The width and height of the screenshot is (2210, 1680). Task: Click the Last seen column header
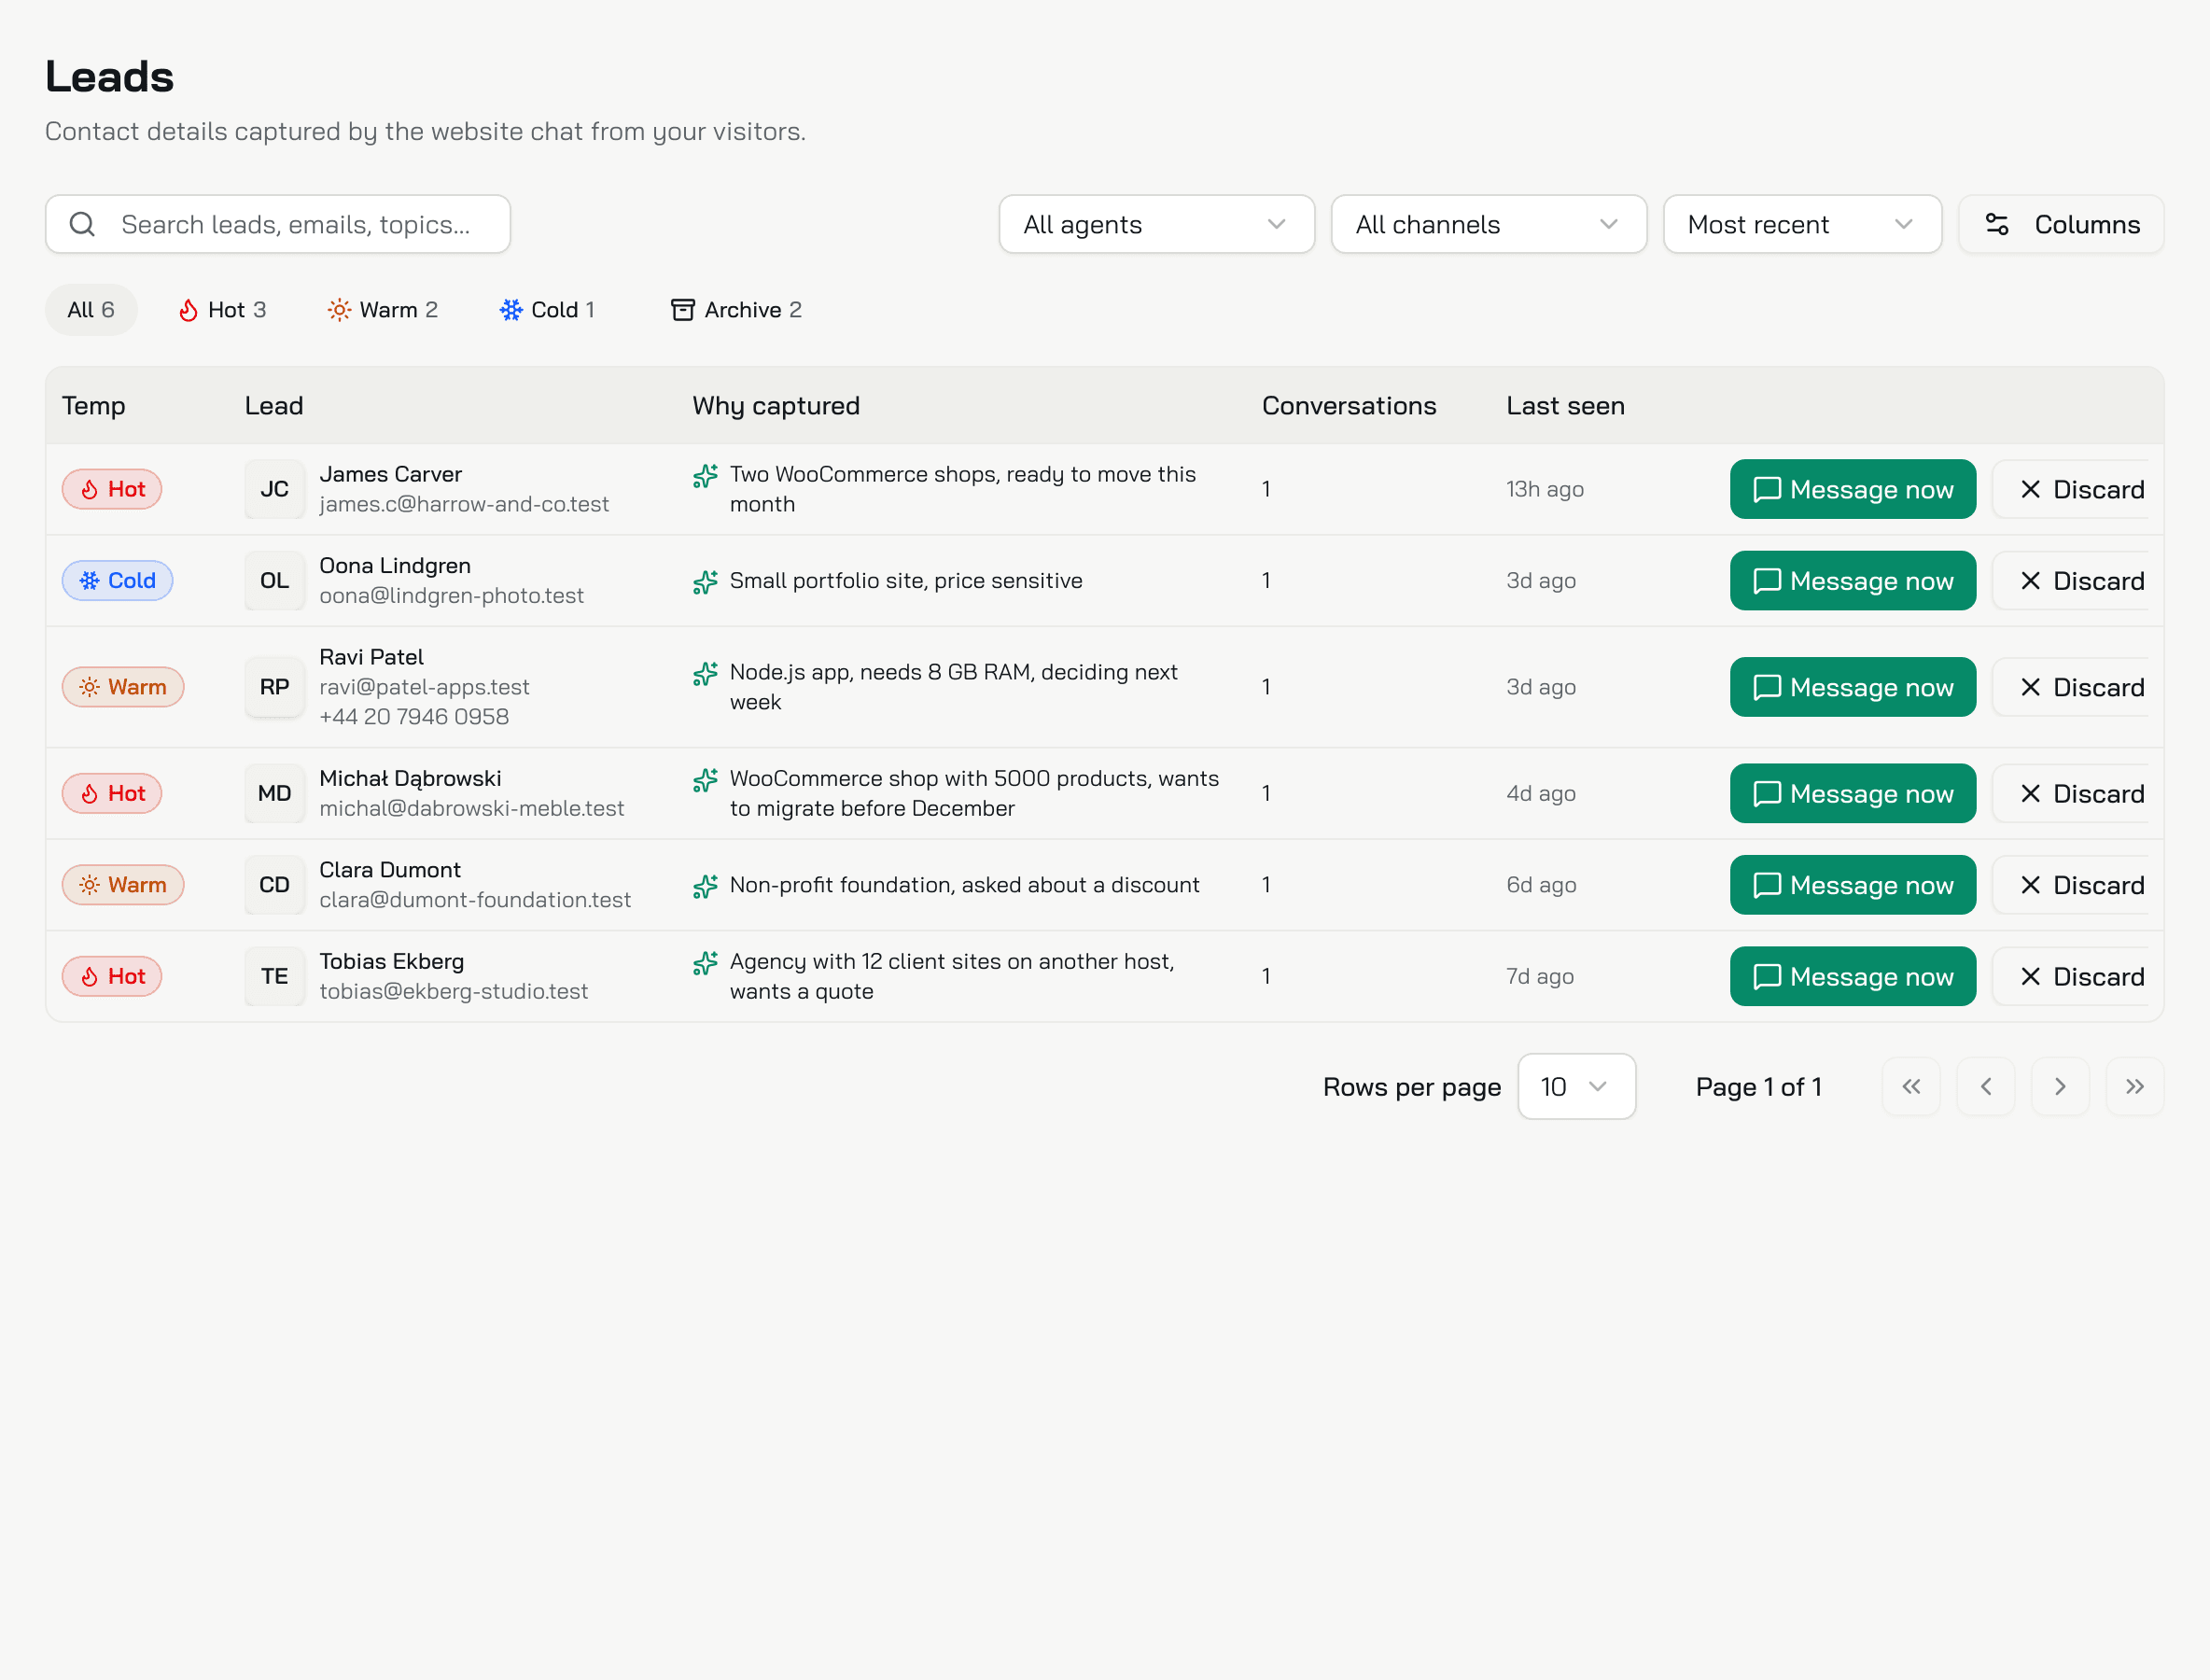tap(1565, 406)
